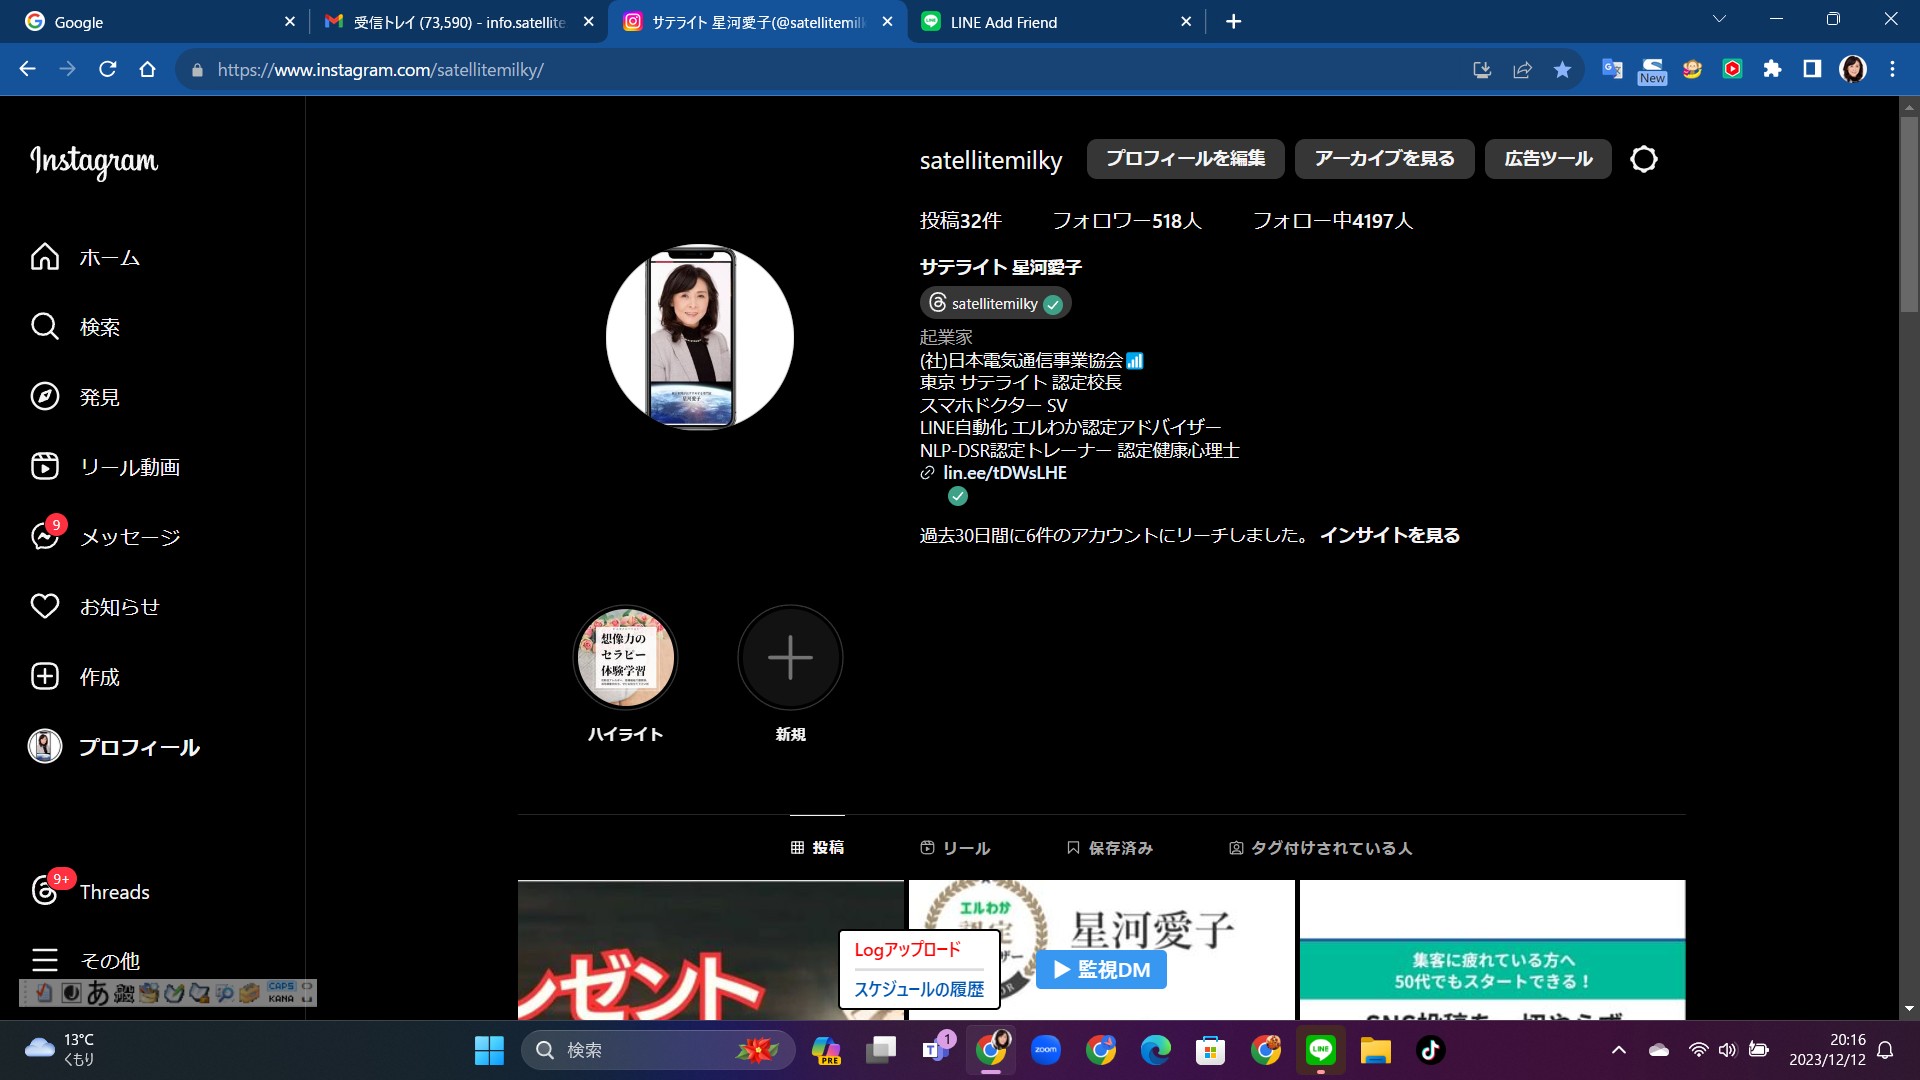This screenshot has width=1920, height=1080.
Task: Open the Instagram search (検索) sidebar item
Action: [x=75, y=327]
